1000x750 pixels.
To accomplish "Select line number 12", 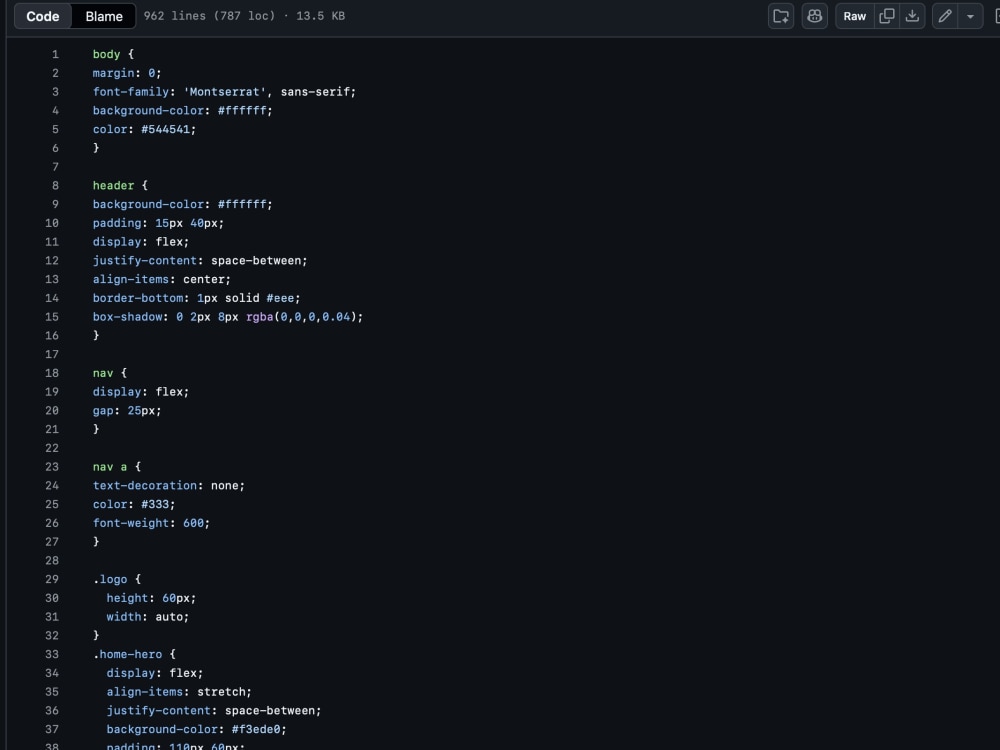I will [x=52, y=260].
